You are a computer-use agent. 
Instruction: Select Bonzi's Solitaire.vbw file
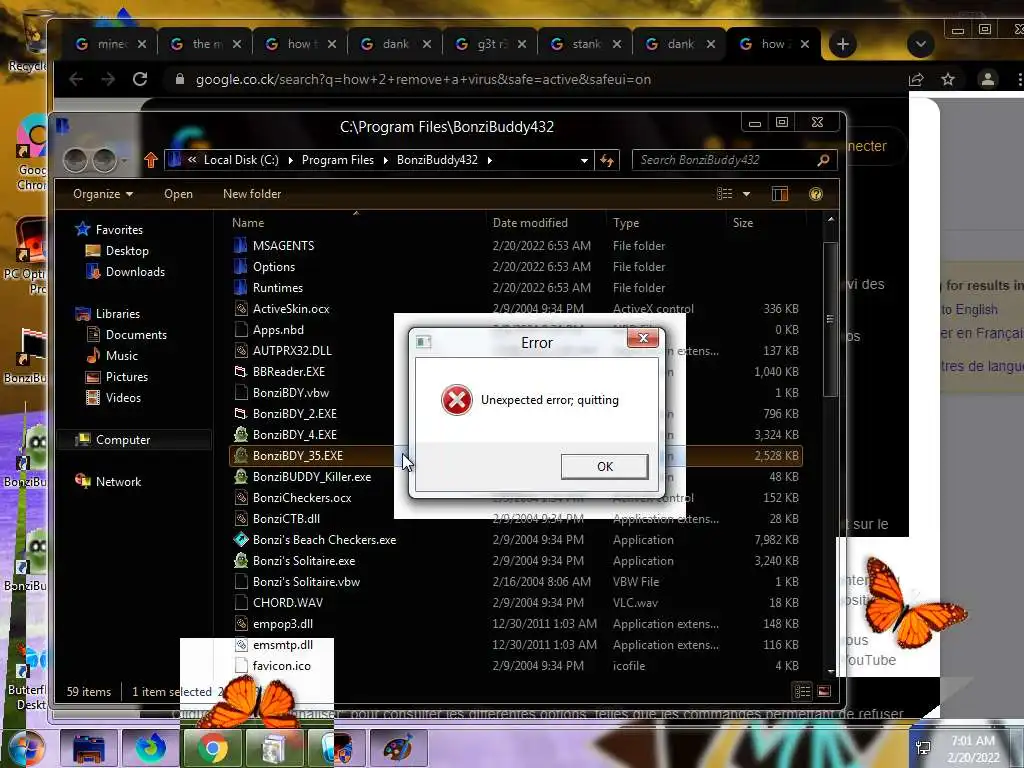(x=306, y=582)
